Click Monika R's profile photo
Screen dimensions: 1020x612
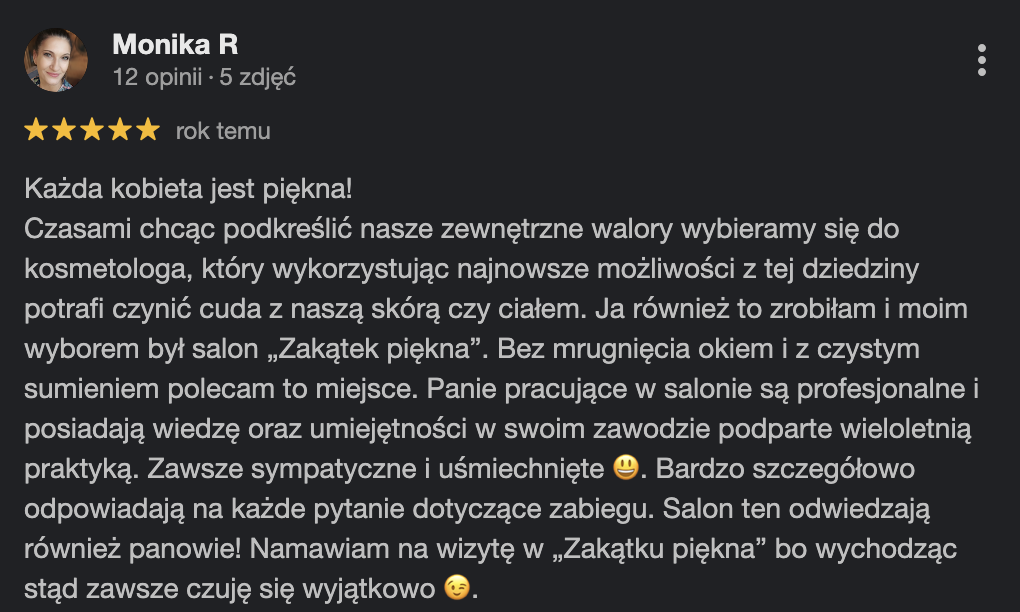[x=56, y=60]
